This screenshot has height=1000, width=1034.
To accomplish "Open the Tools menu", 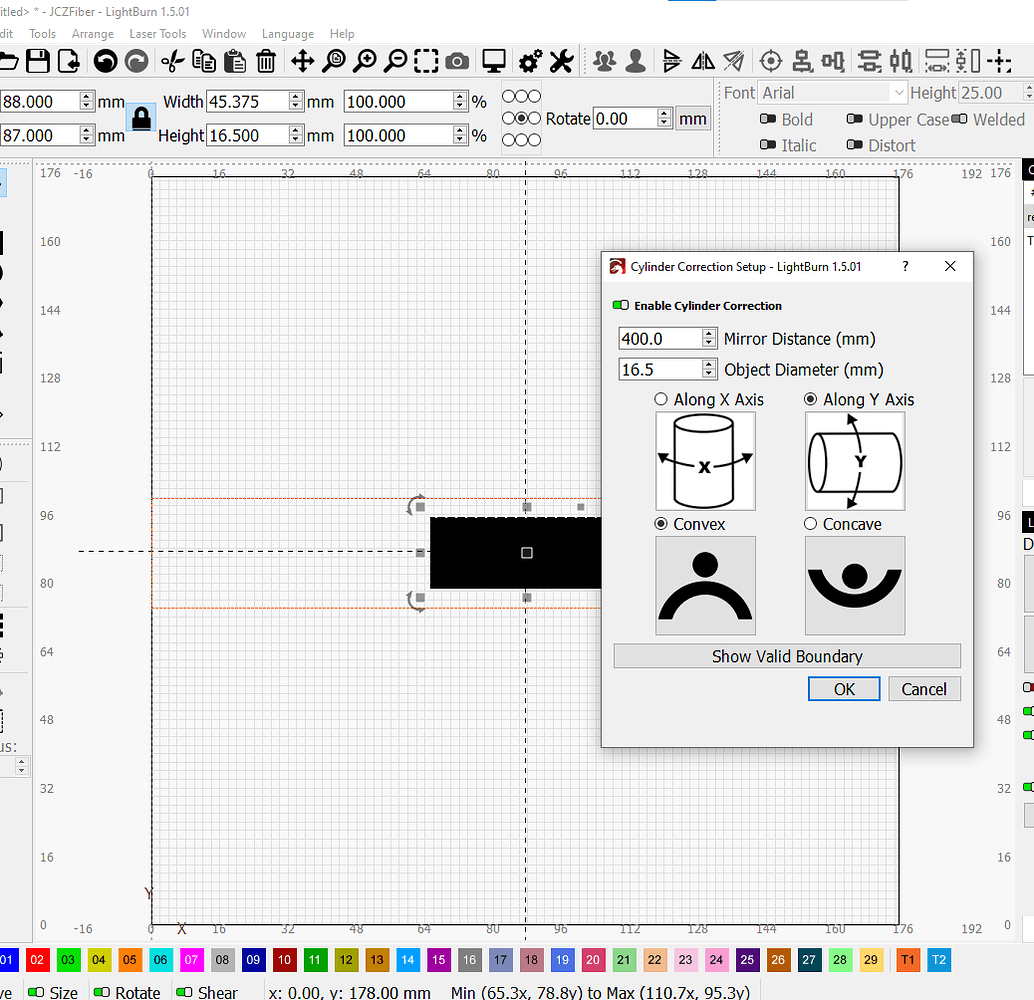I will pos(42,34).
